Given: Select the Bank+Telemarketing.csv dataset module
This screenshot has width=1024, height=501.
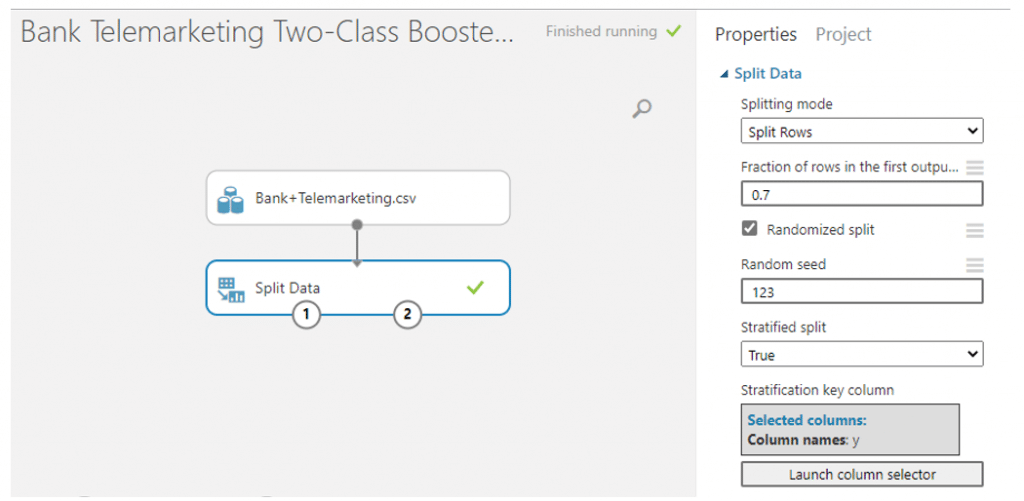Looking at the screenshot, I should [x=358, y=198].
